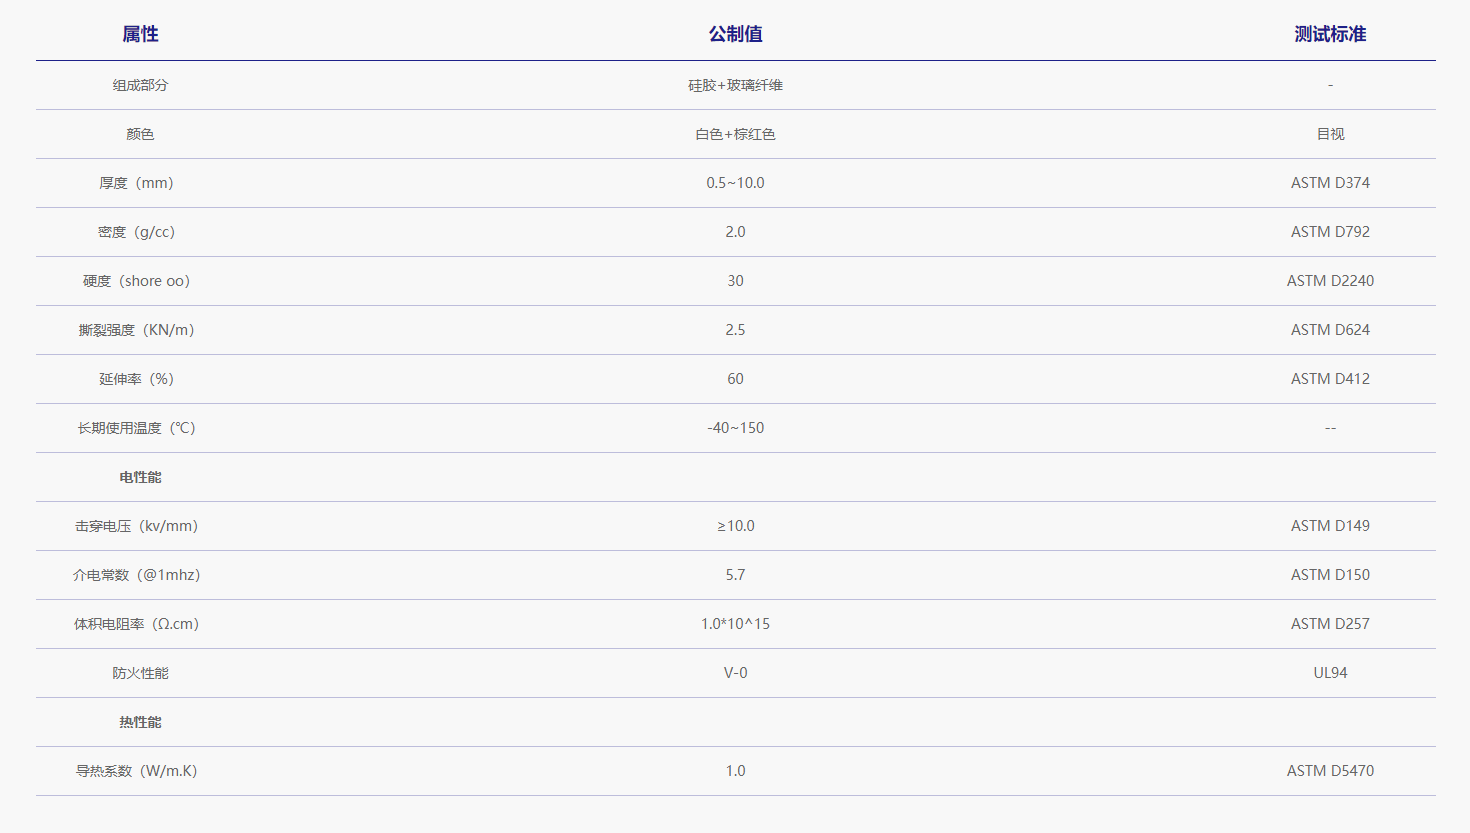Select the 厚度 (mm) row label
The width and height of the screenshot is (1470, 833).
click(x=137, y=183)
